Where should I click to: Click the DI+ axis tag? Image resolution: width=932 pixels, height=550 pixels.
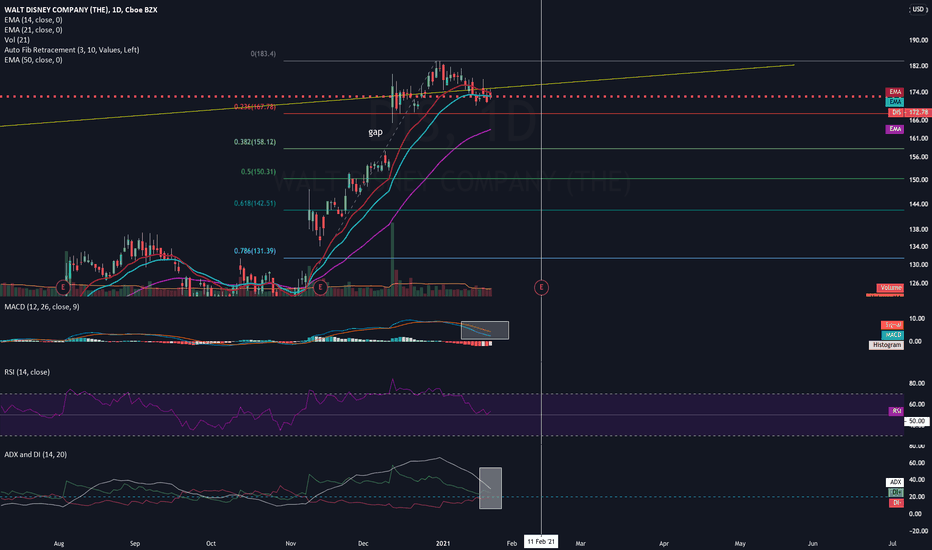[x=896, y=492]
